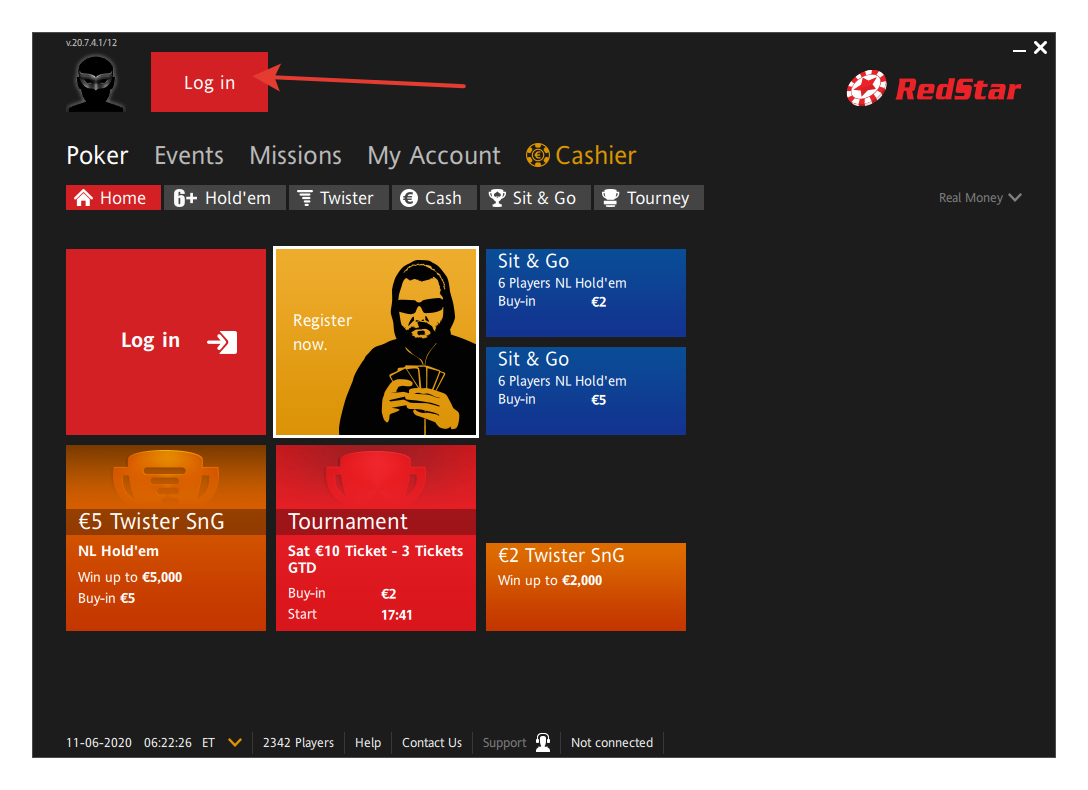Screen dimensions: 1088x790
Task: Click the Contact Us link
Action: 431,743
